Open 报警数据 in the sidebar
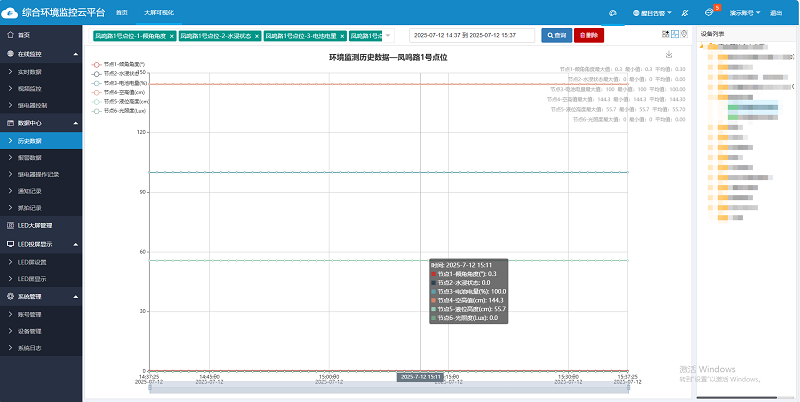This screenshot has height=402, width=800. pos(30,157)
